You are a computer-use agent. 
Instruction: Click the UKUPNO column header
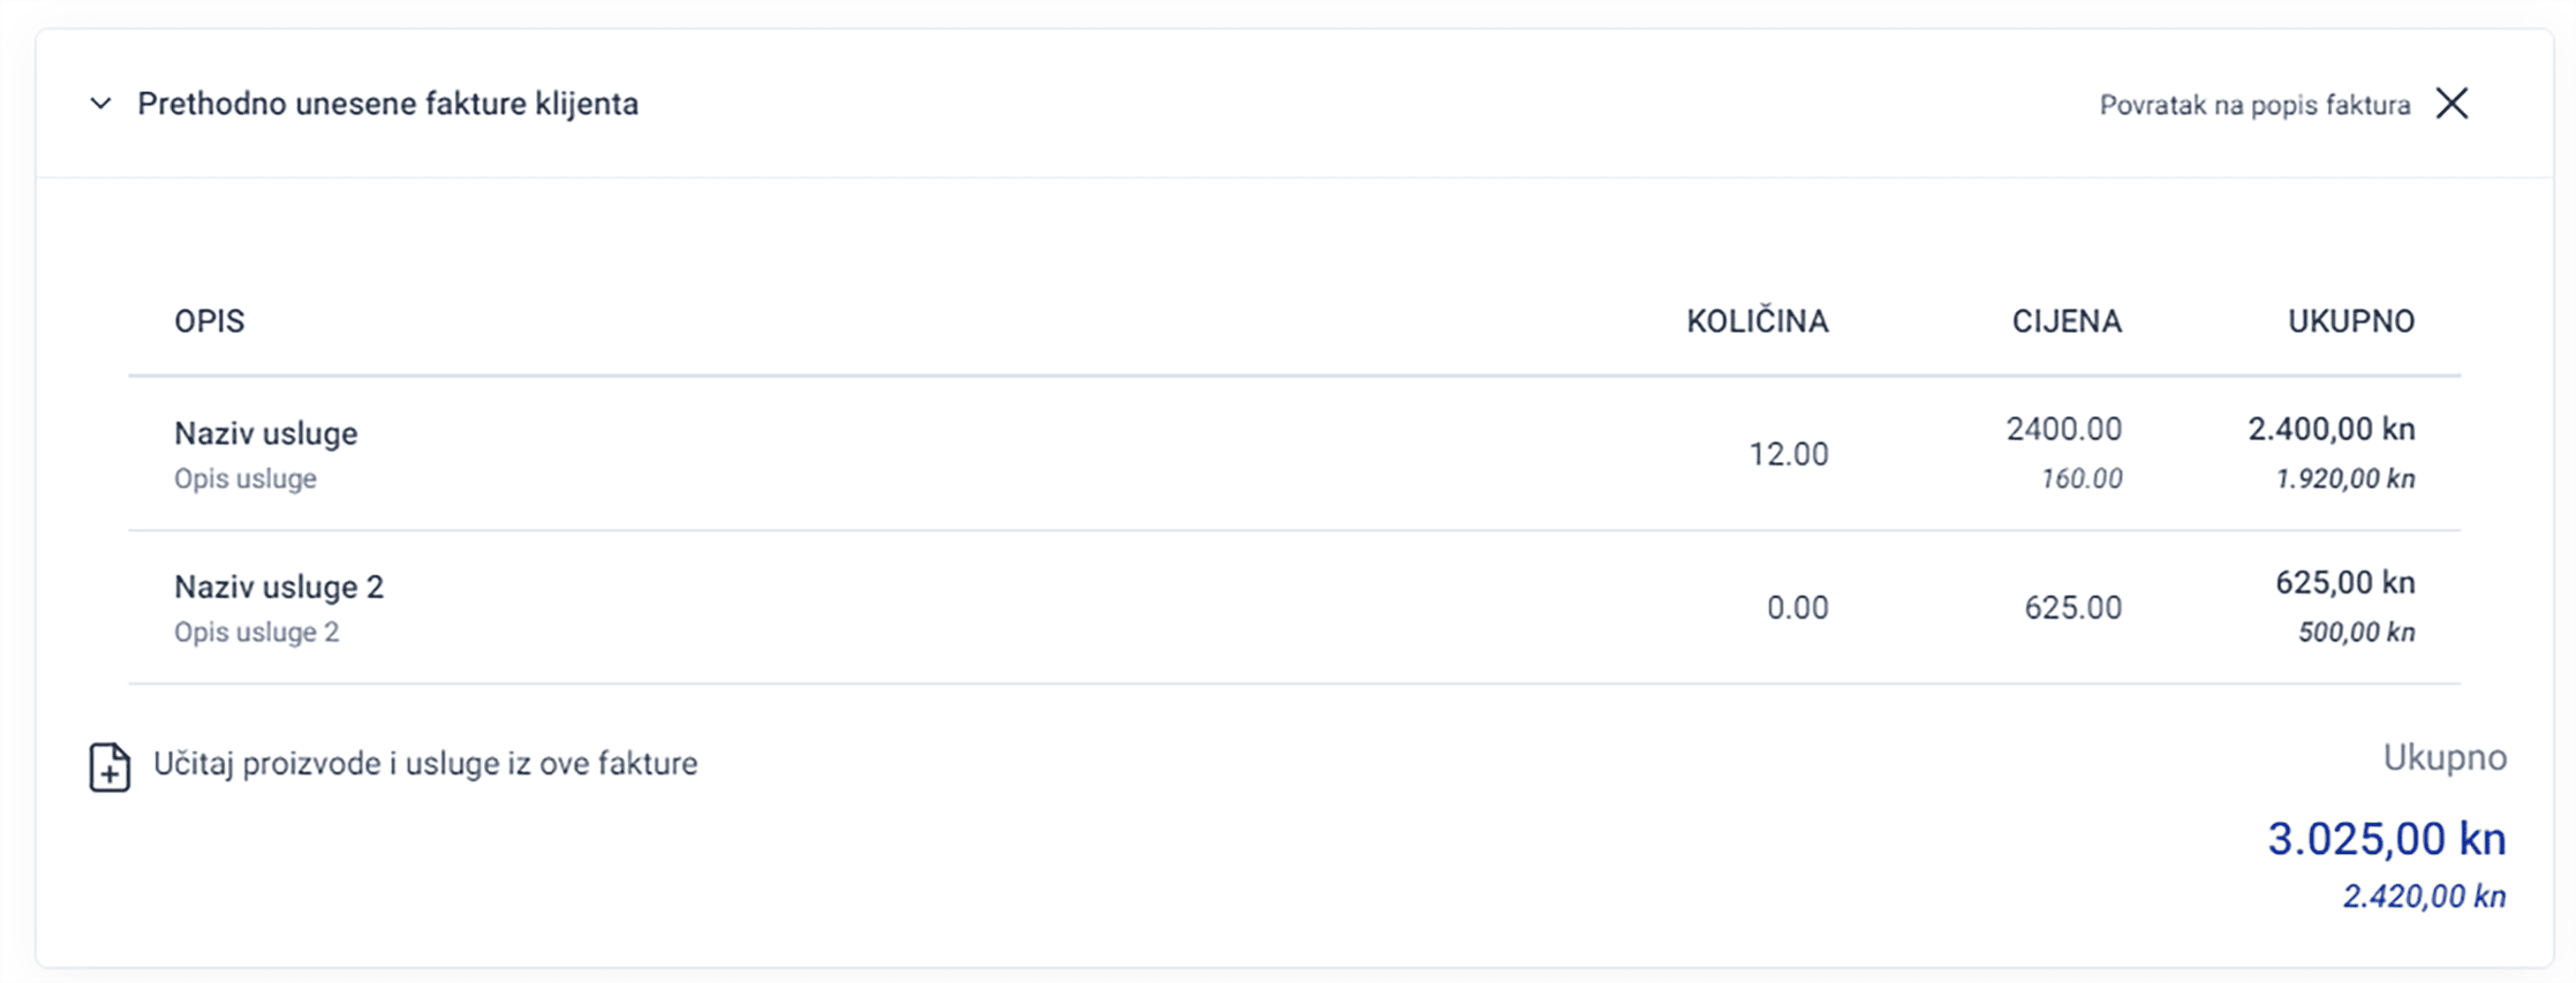(x=2351, y=321)
